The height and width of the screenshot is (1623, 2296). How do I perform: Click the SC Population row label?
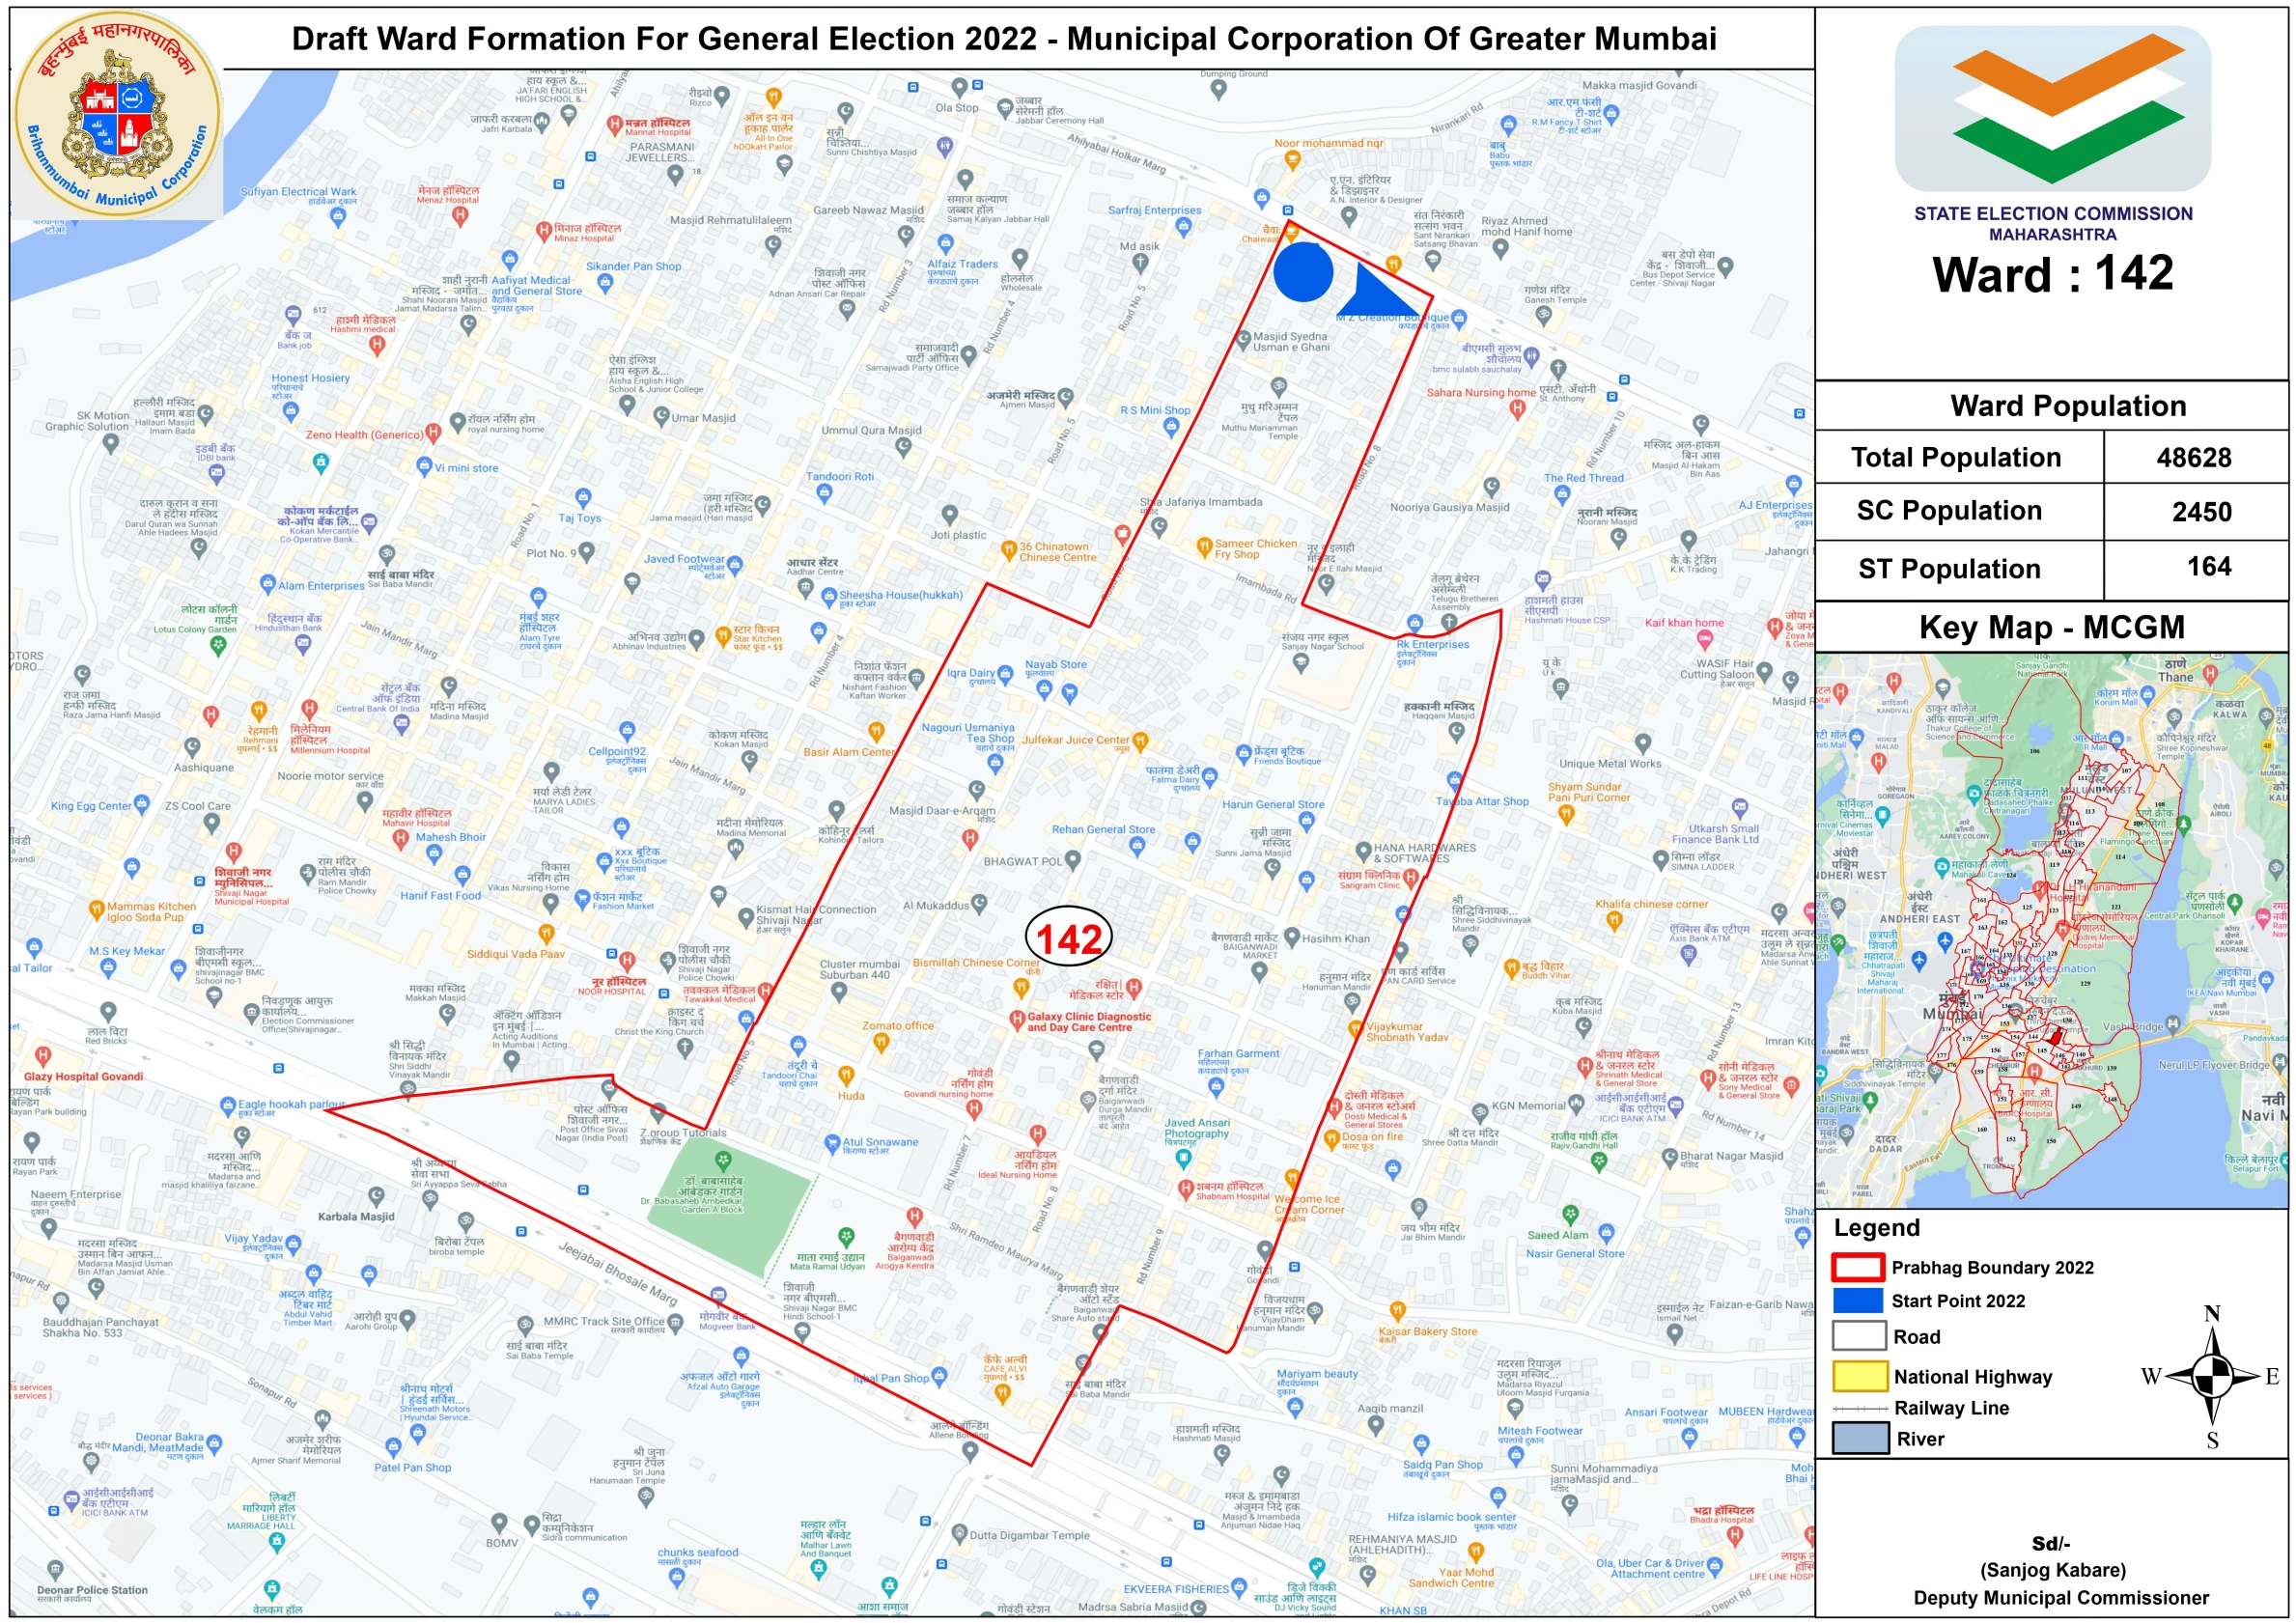[x=1948, y=511]
